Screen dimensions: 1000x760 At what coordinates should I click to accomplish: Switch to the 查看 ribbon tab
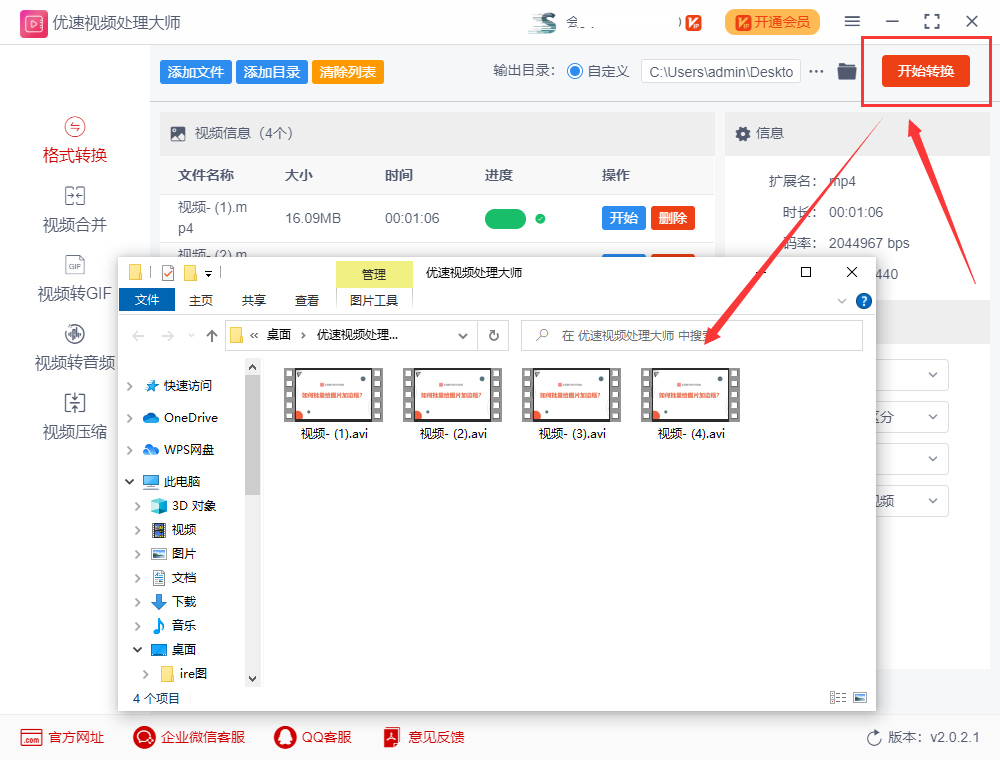point(307,300)
